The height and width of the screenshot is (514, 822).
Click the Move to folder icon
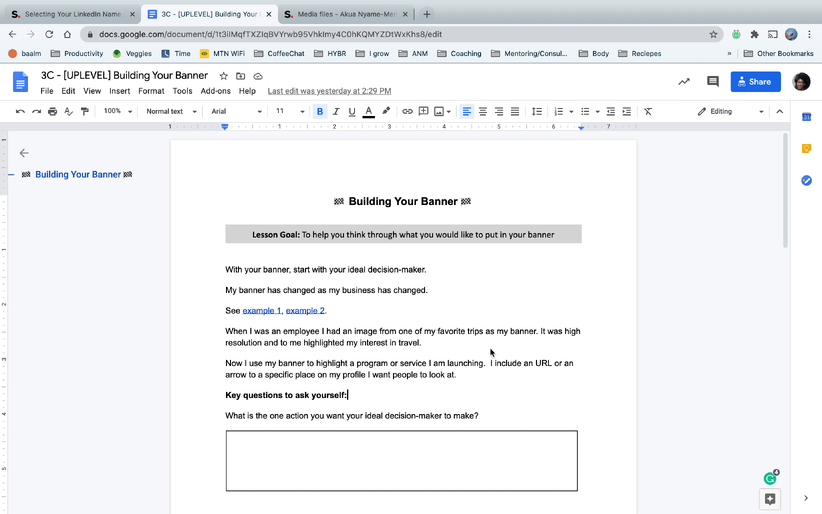(x=241, y=76)
